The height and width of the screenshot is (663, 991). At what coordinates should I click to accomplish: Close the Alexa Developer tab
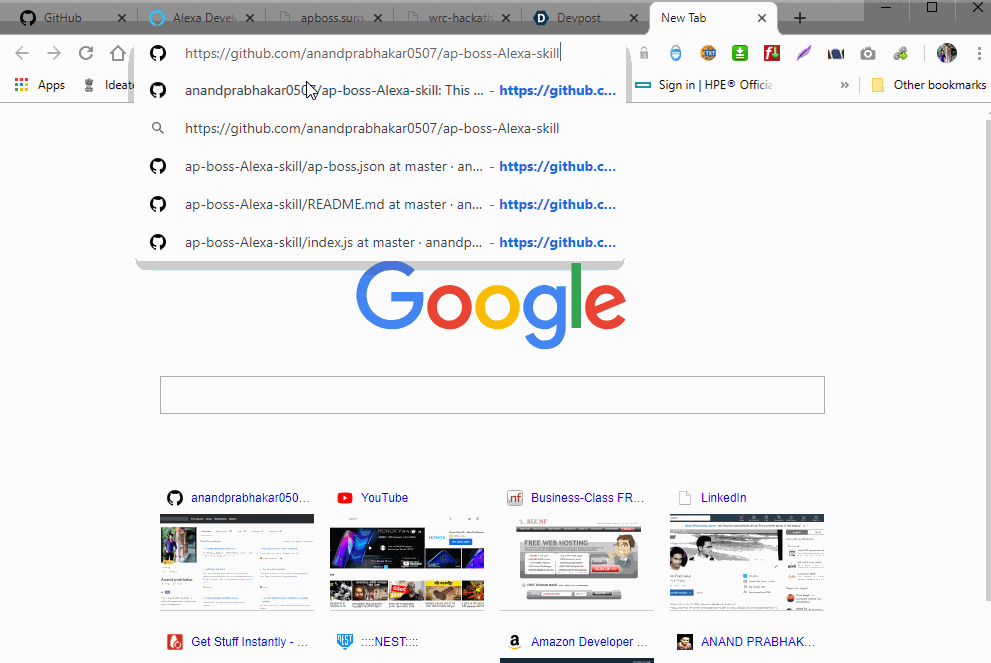[x=250, y=18]
